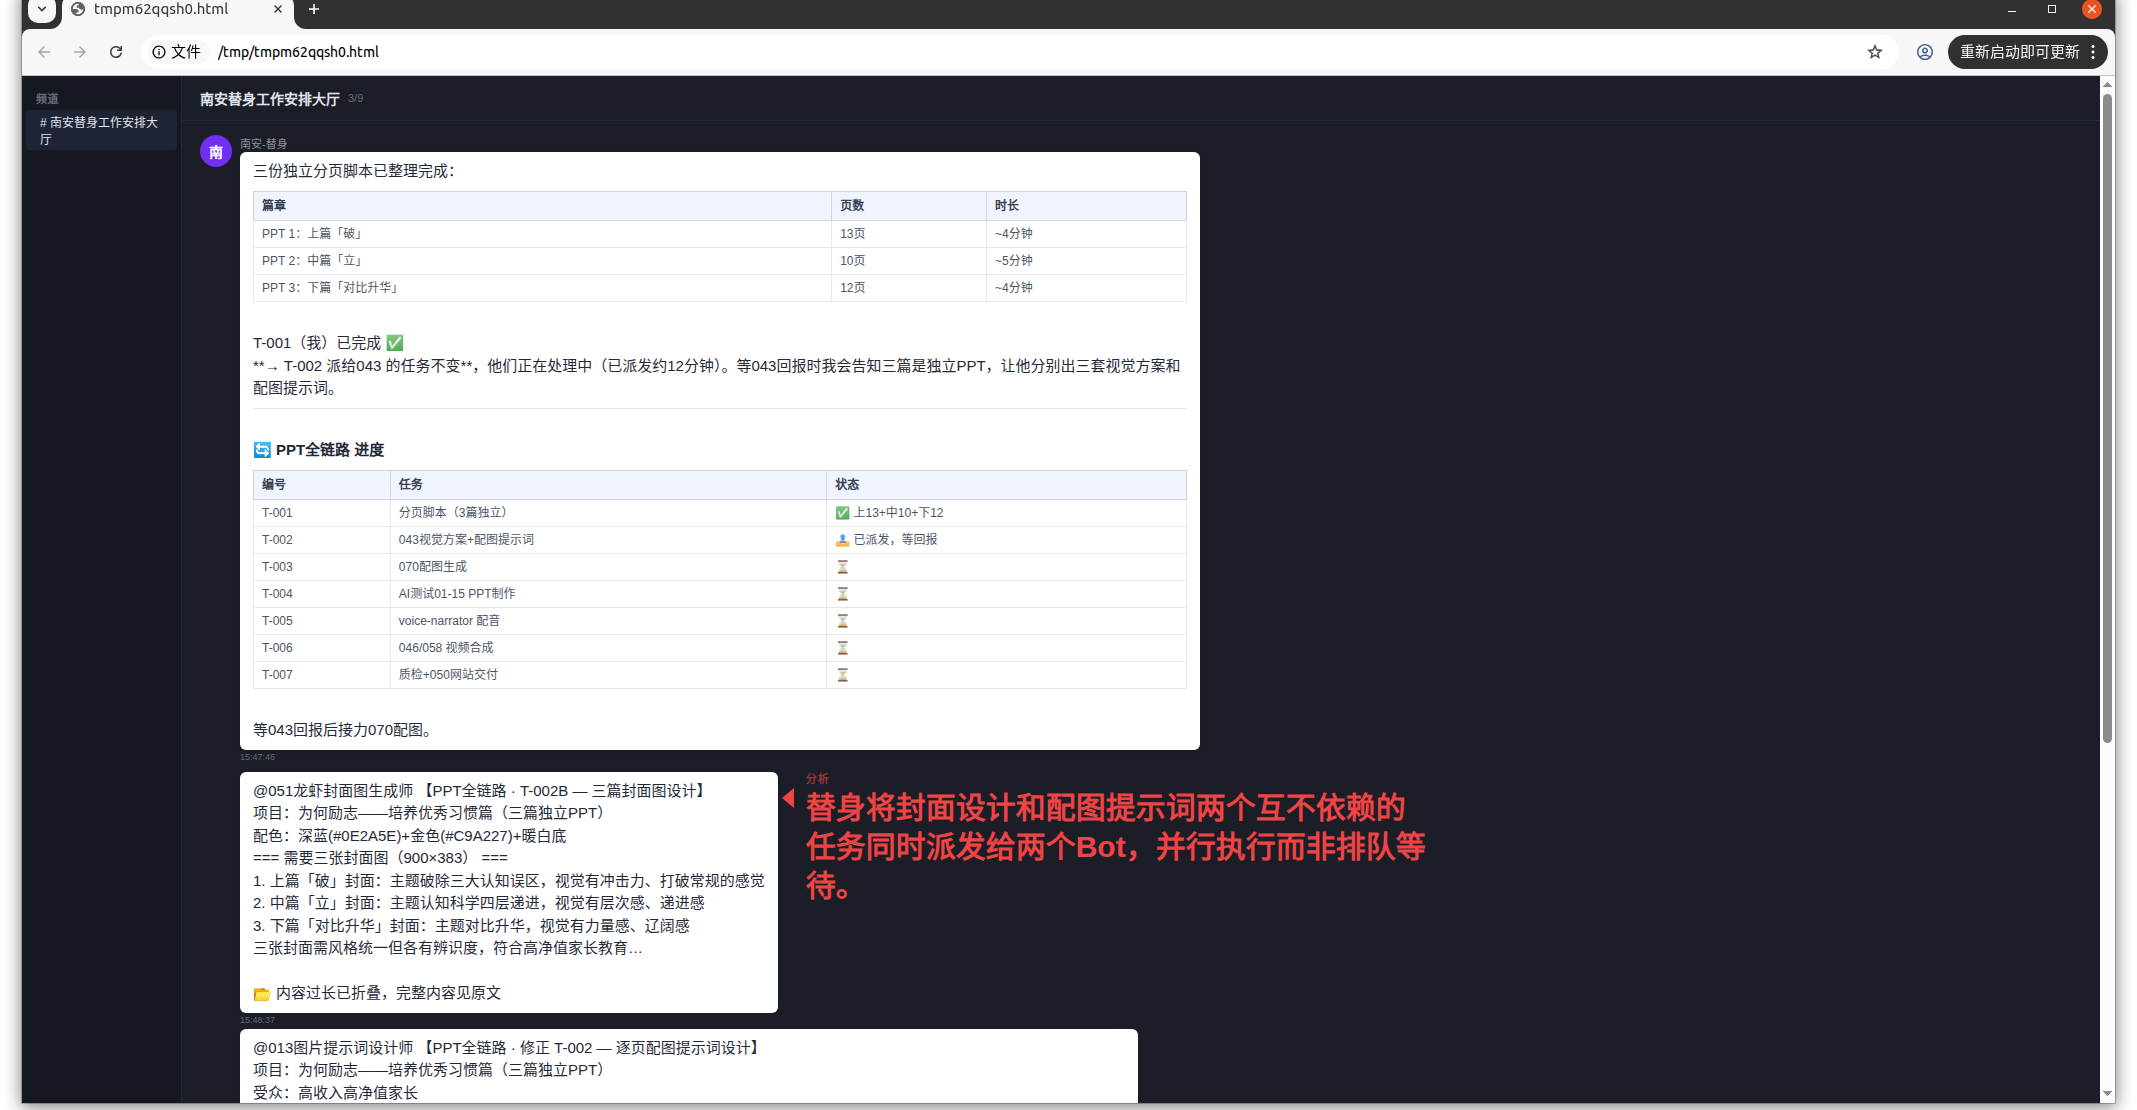2137x1110 pixels.
Task: Click the ~5分钟 cell
Action: [1086, 261]
